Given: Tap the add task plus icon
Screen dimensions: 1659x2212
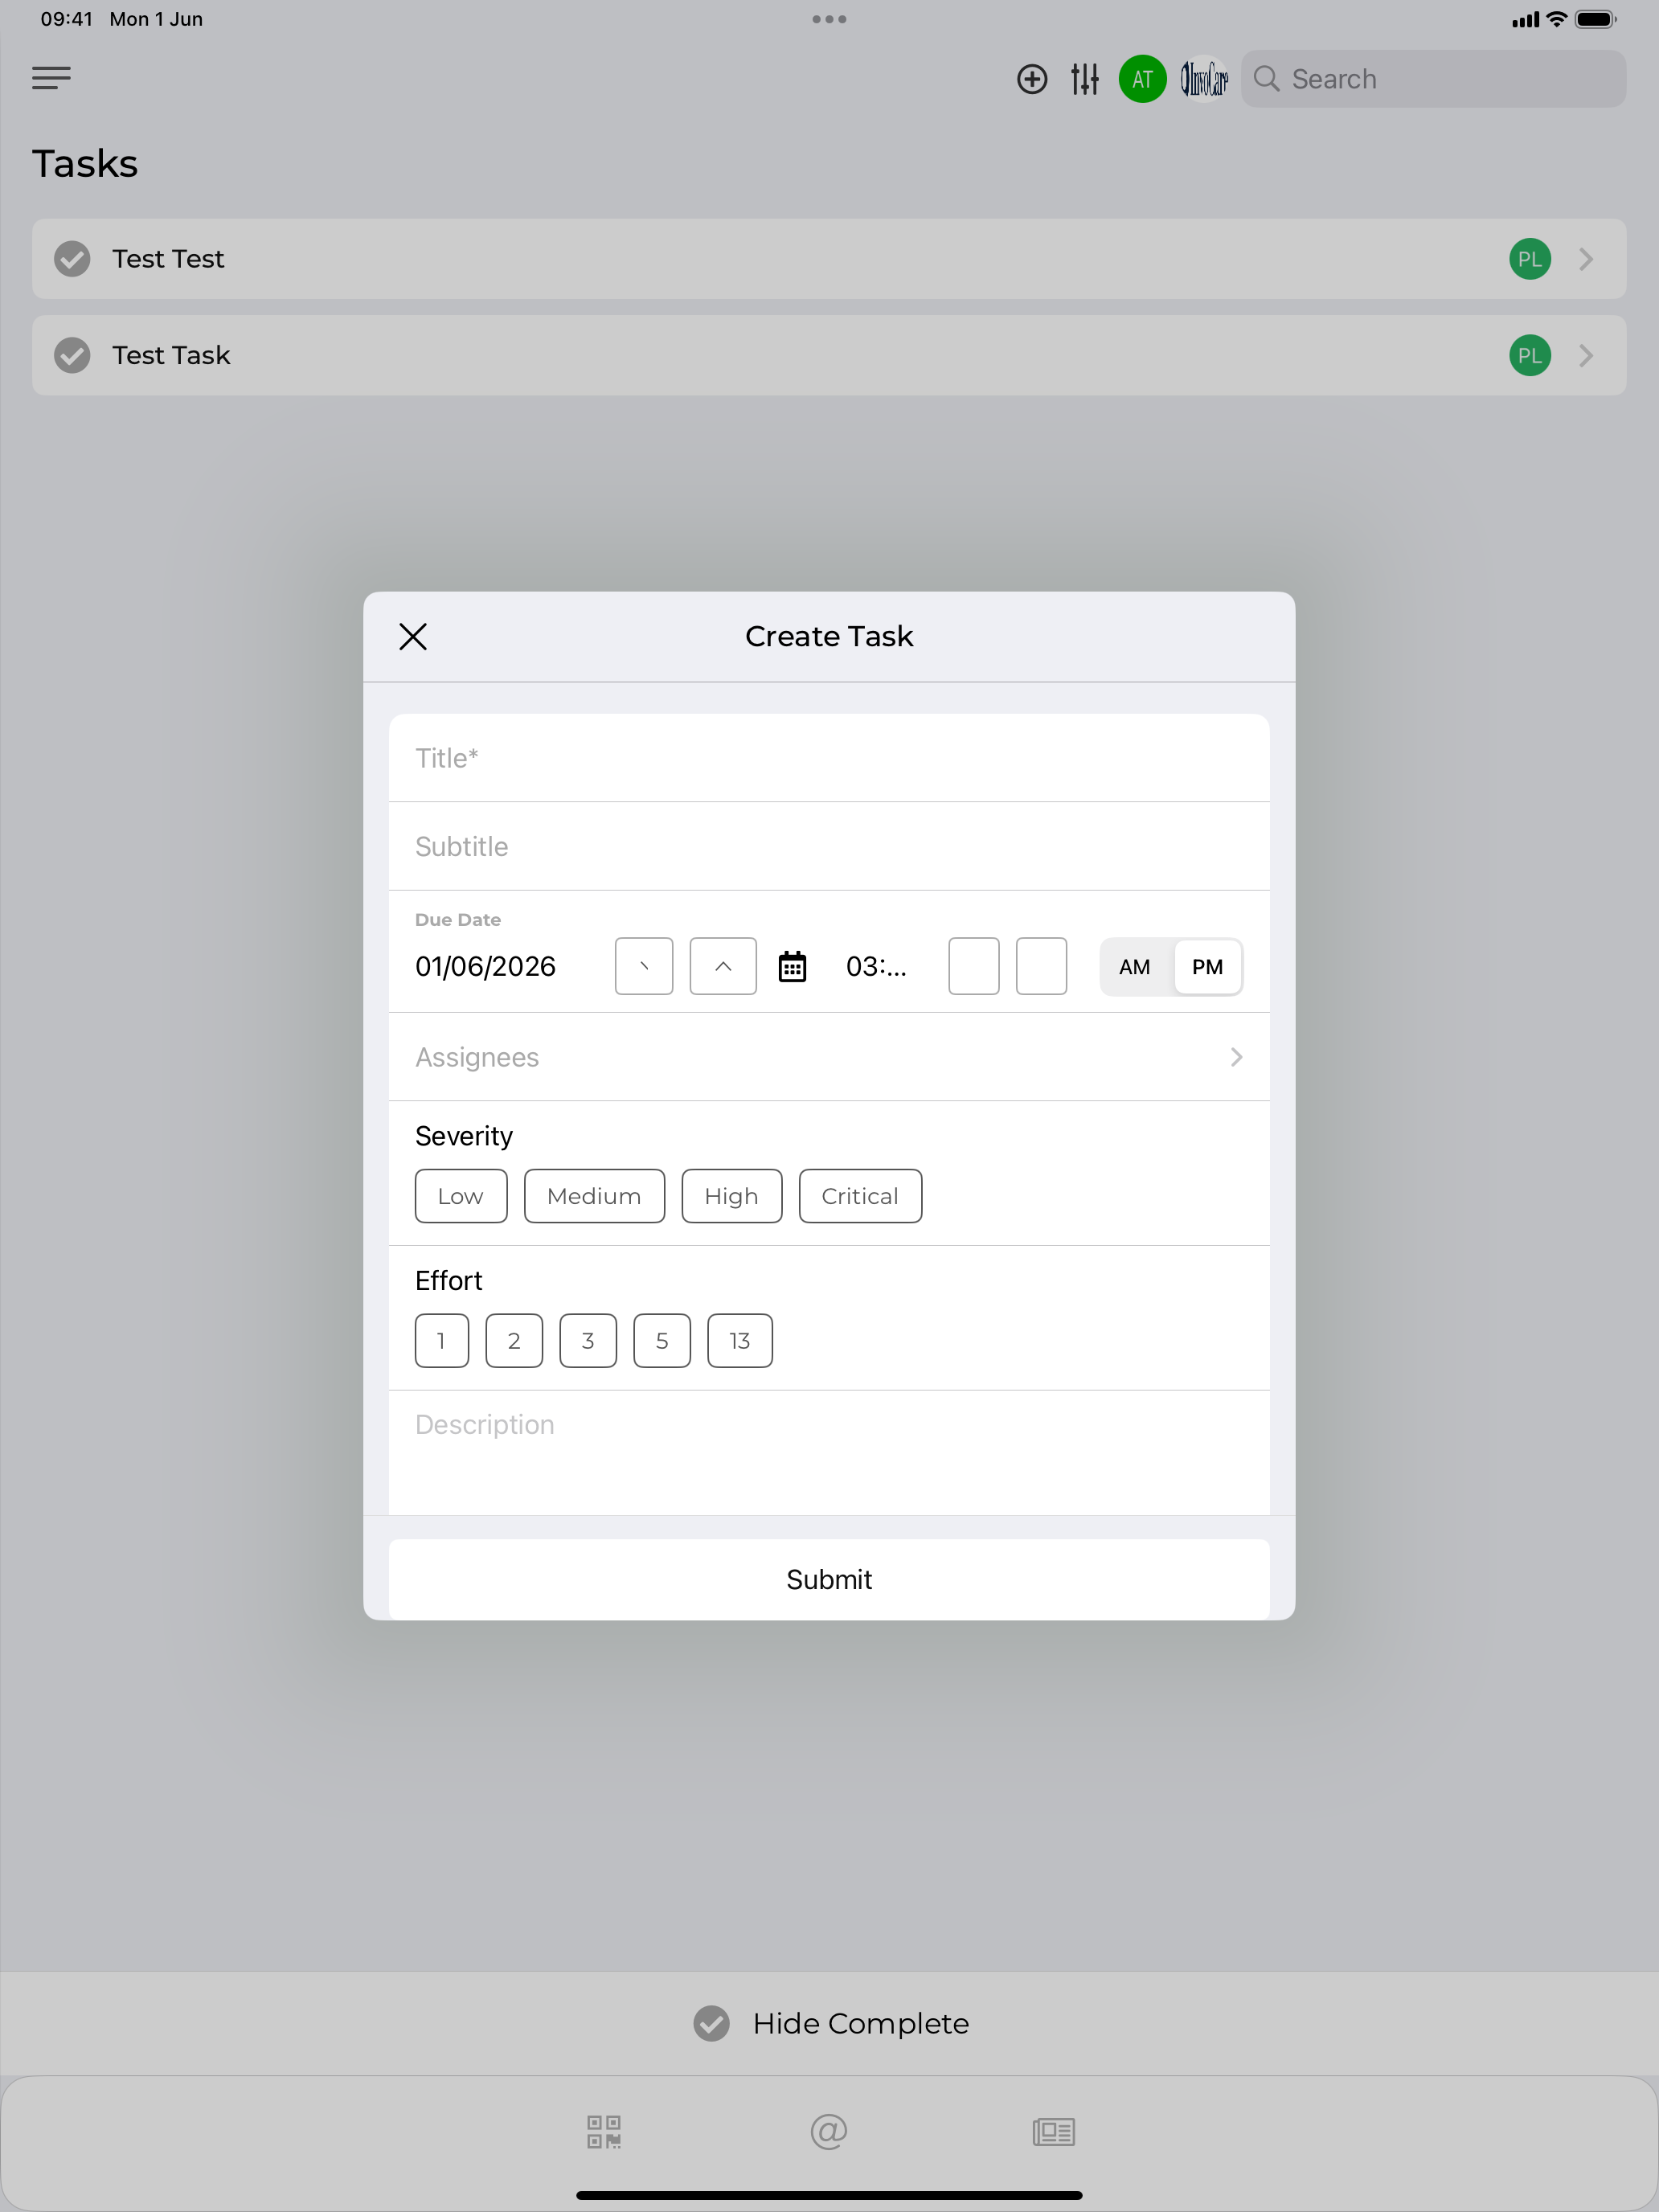Looking at the screenshot, I should point(1032,79).
